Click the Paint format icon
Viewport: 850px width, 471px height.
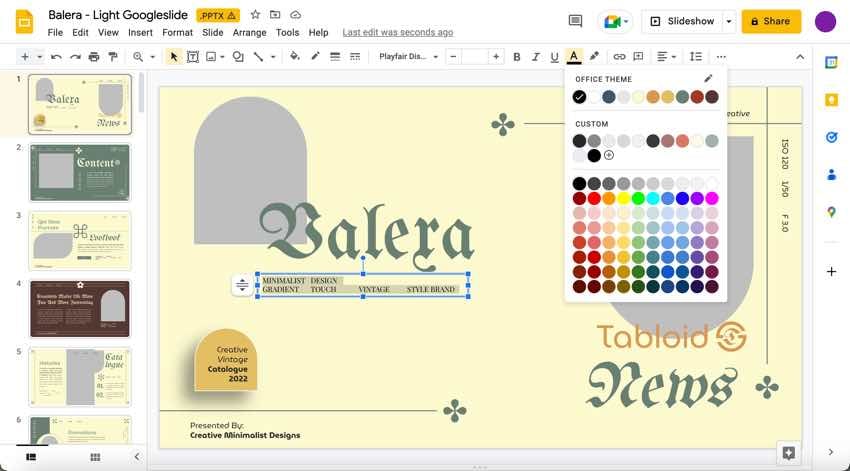coord(112,57)
